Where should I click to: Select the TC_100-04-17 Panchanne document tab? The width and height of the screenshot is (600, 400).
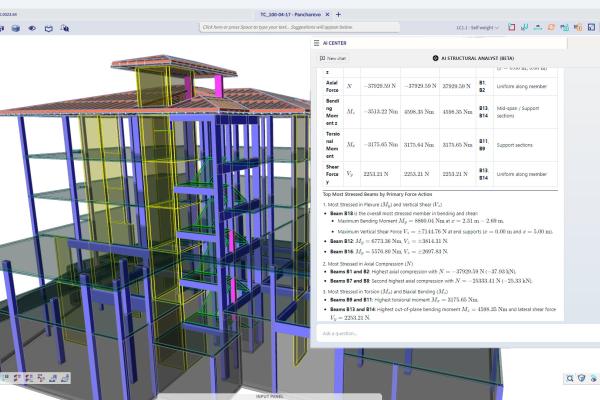(290, 15)
